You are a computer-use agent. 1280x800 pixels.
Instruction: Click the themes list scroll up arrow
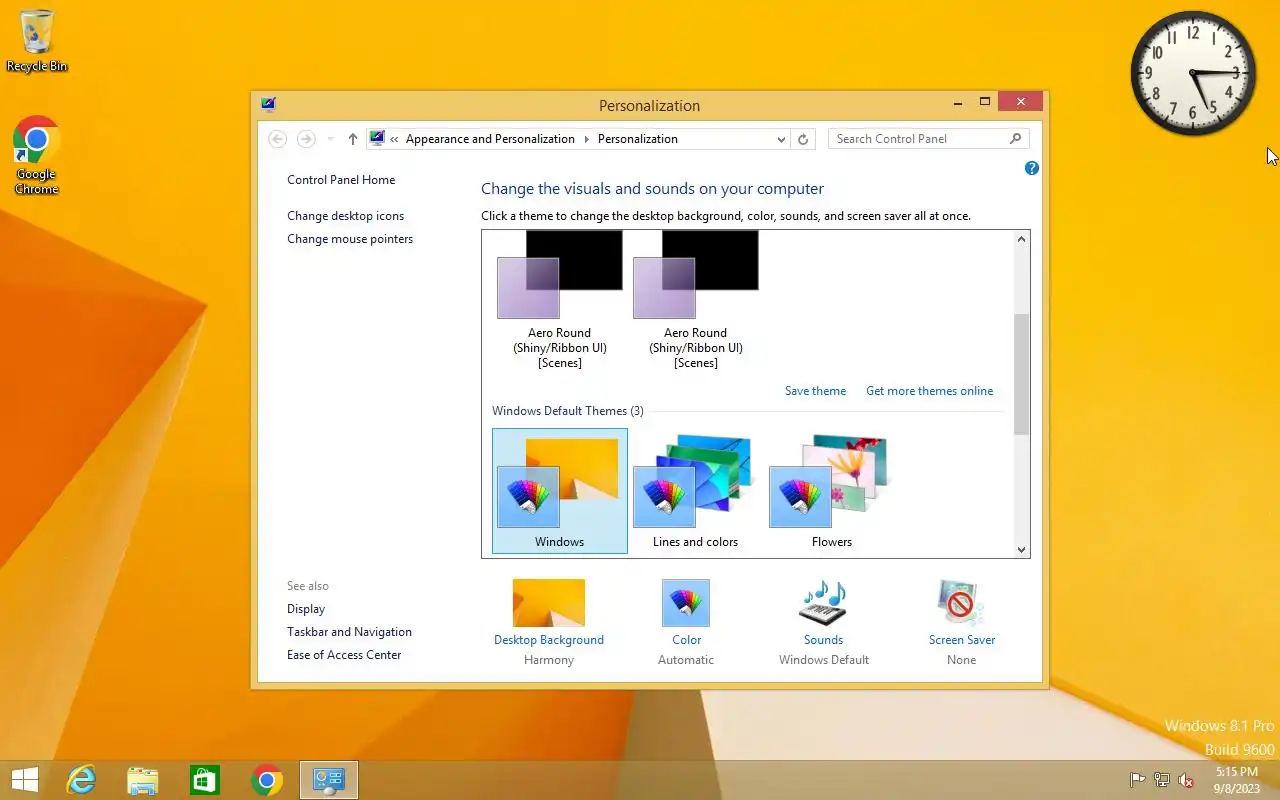coord(1021,239)
